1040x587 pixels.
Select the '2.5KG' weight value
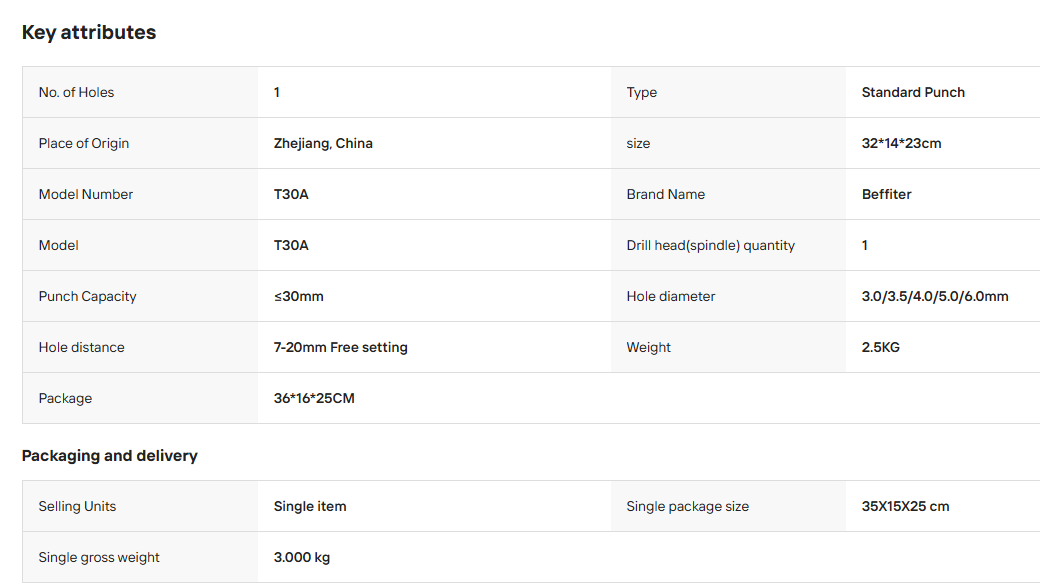880,348
